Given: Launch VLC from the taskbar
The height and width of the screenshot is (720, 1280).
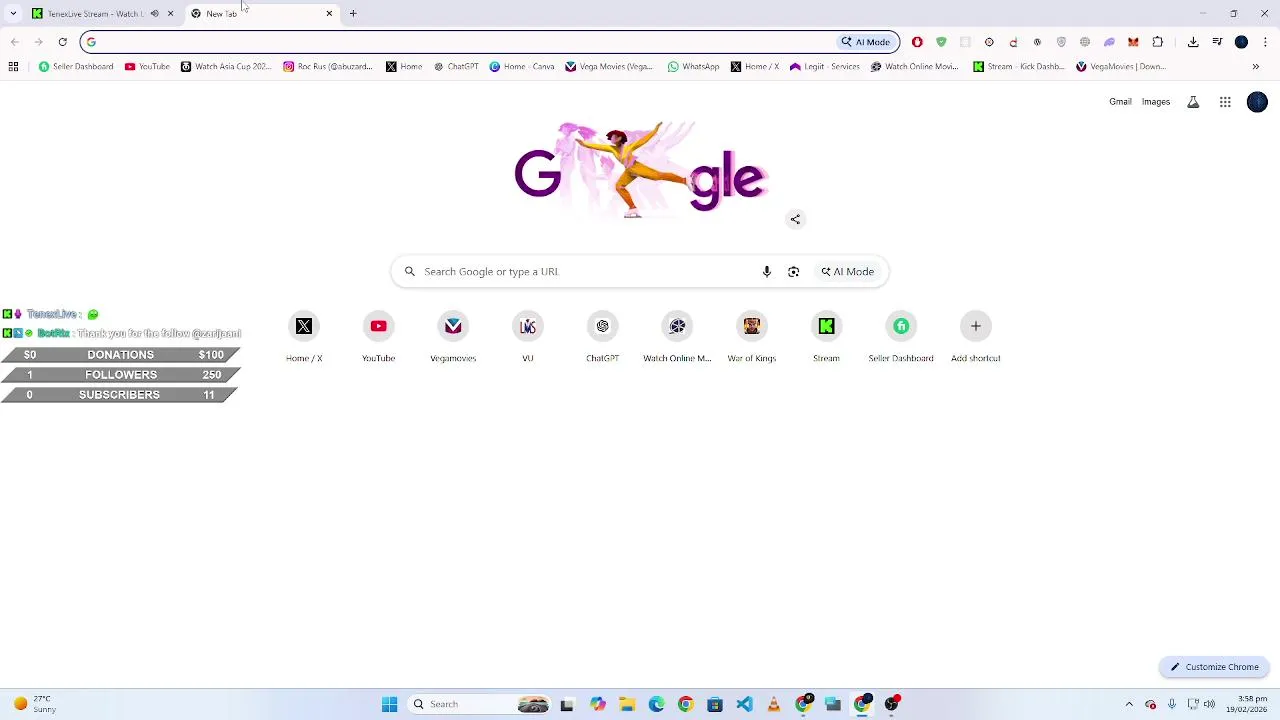Looking at the screenshot, I should pyautogui.click(x=773, y=704).
